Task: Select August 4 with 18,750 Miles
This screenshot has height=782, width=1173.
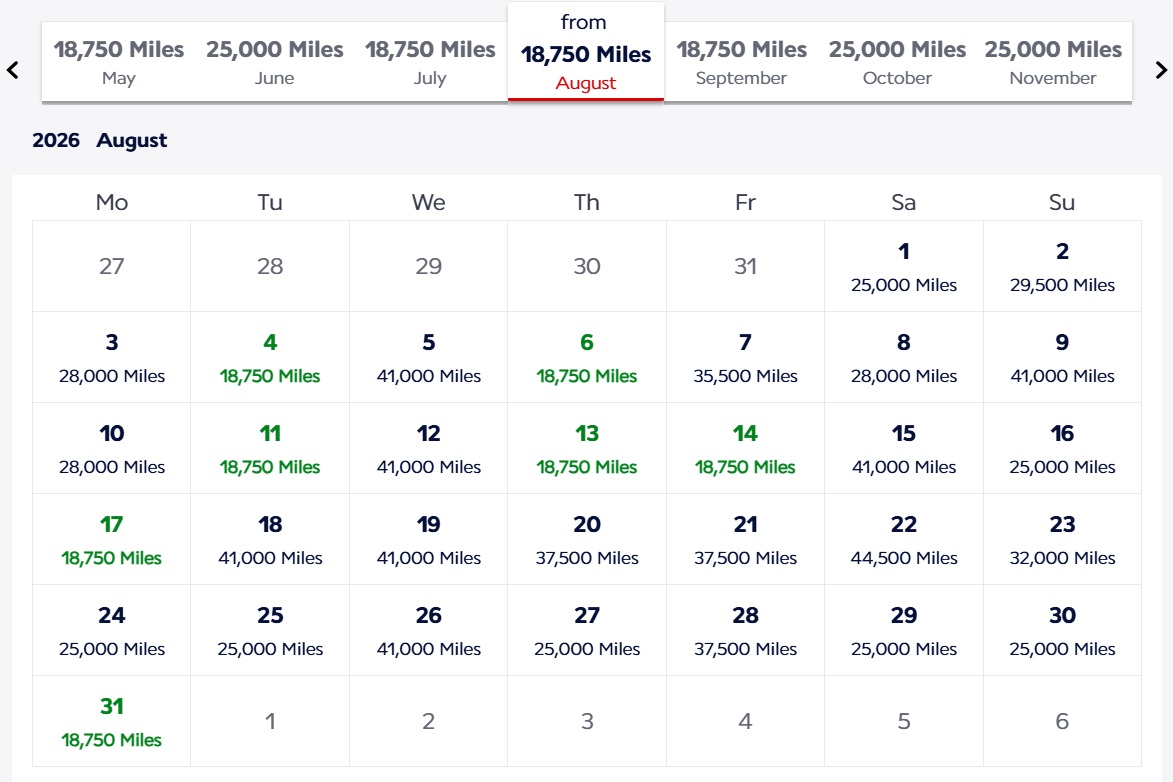Action: 269,358
